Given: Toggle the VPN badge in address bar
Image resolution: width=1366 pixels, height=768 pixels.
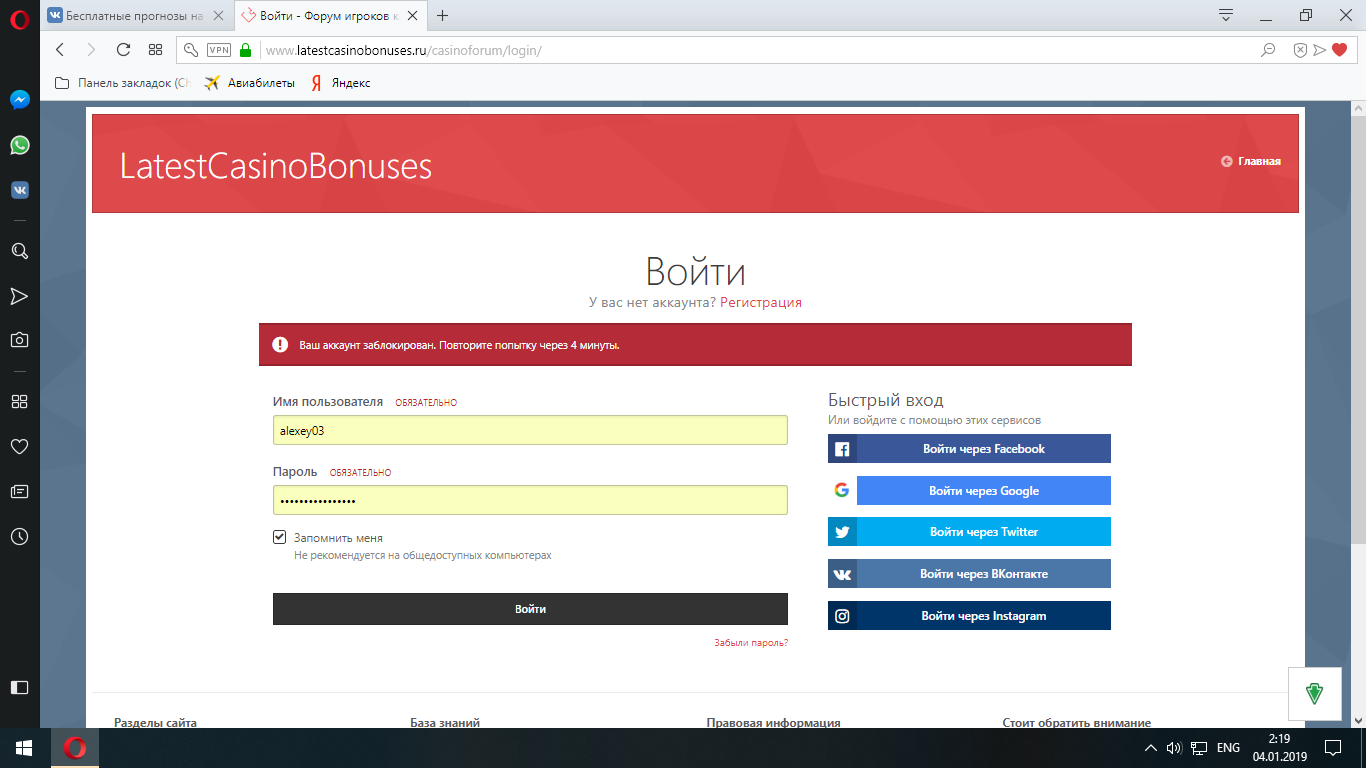Looking at the screenshot, I should click(x=218, y=50).
